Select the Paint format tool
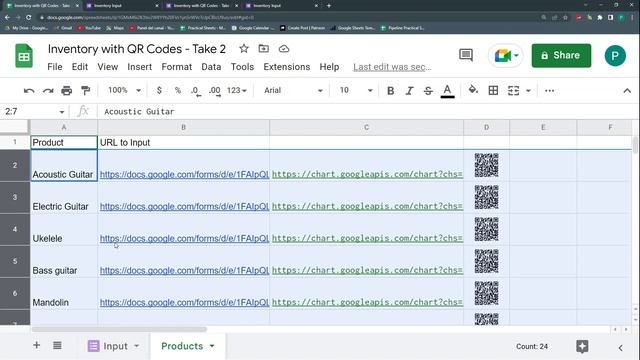This screenshot has height=360, width=640. point(86,91)
